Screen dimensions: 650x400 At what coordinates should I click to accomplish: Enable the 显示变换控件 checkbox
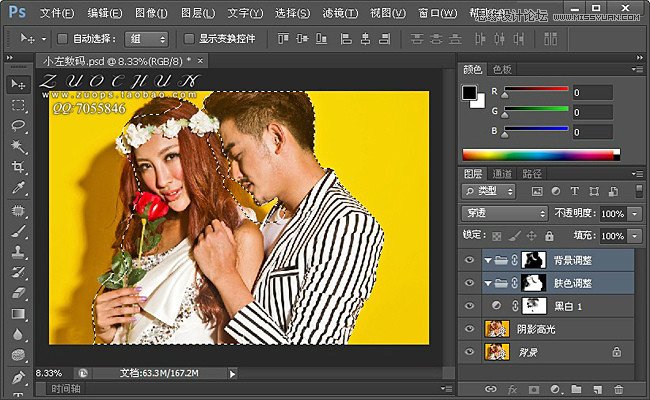click(189, 39)
